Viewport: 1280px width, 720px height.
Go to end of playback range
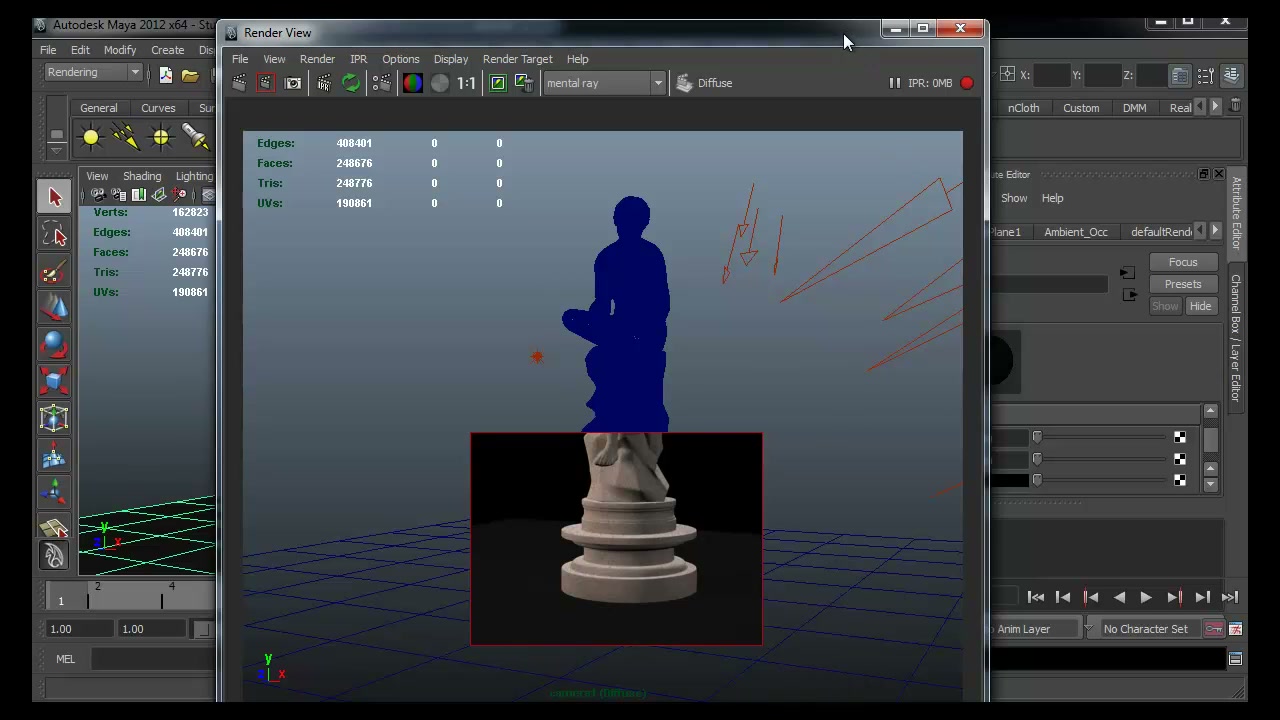(x=1229, y=597)
